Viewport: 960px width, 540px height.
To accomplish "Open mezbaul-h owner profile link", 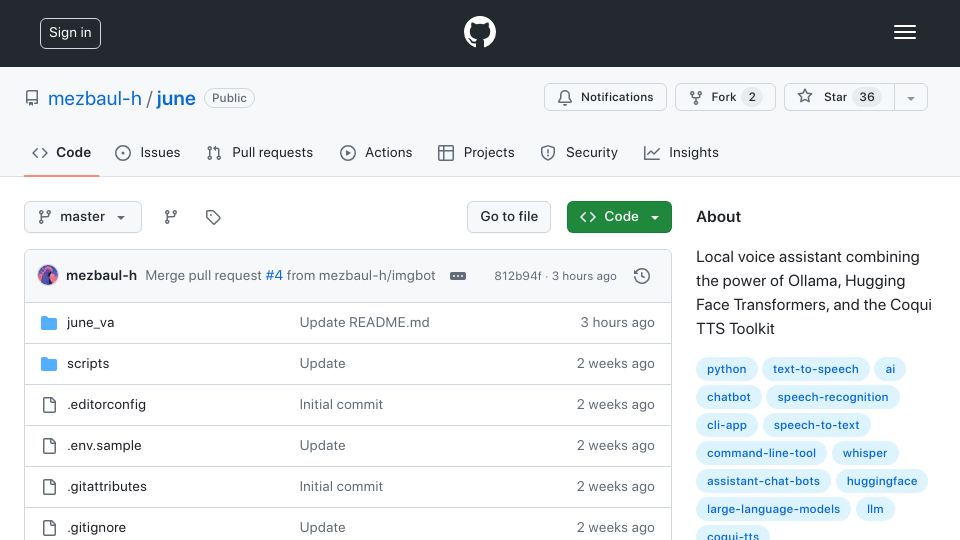I will (x=94, y=98).
